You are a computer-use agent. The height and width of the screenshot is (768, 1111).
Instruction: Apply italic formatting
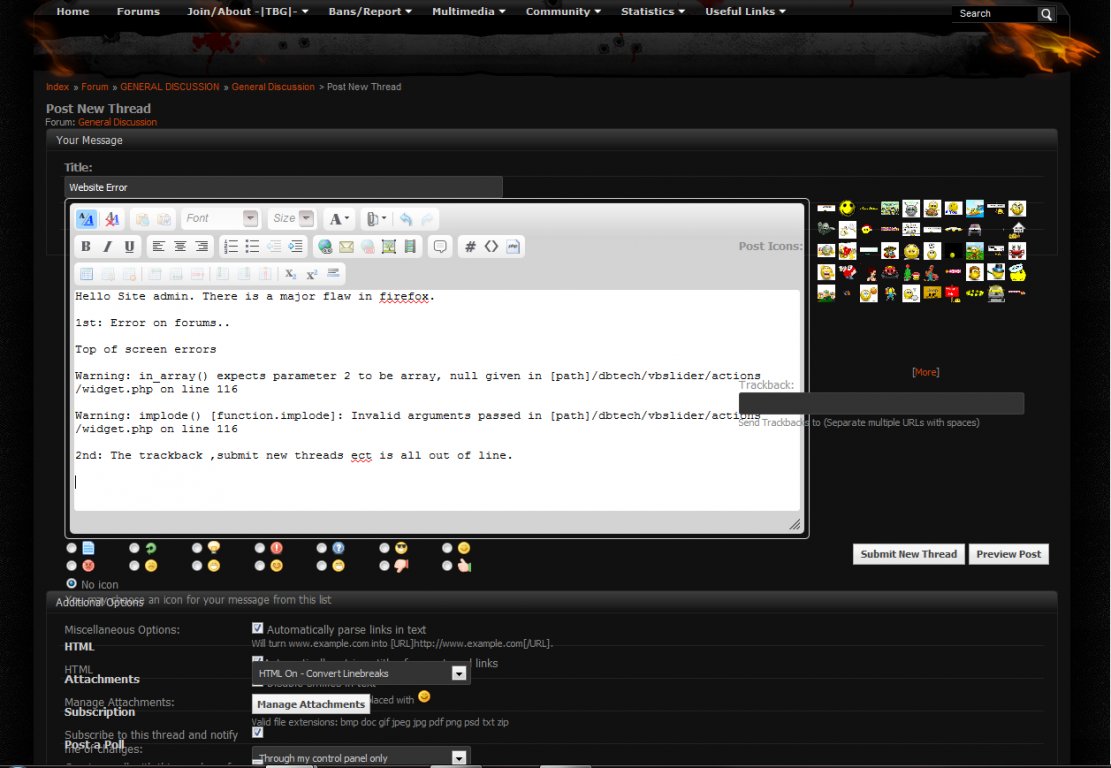click(x=107, y=247)
